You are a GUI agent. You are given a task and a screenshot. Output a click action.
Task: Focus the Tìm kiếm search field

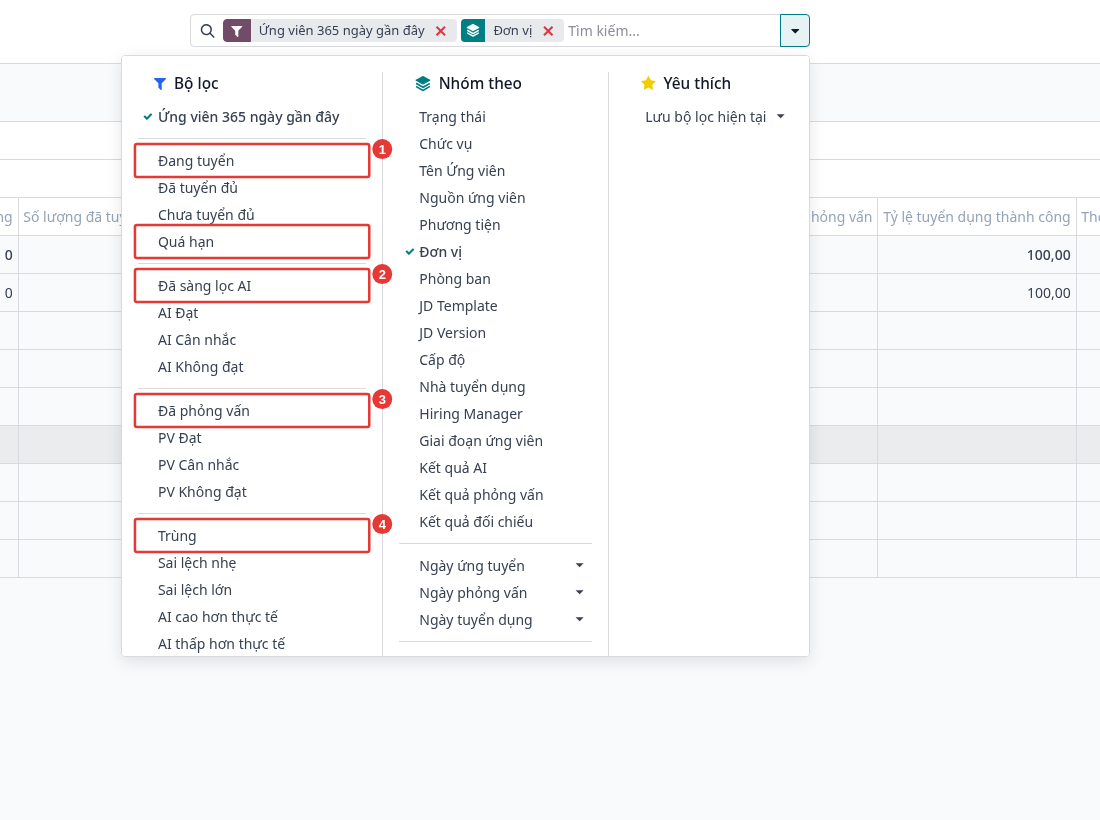[670, 31]
